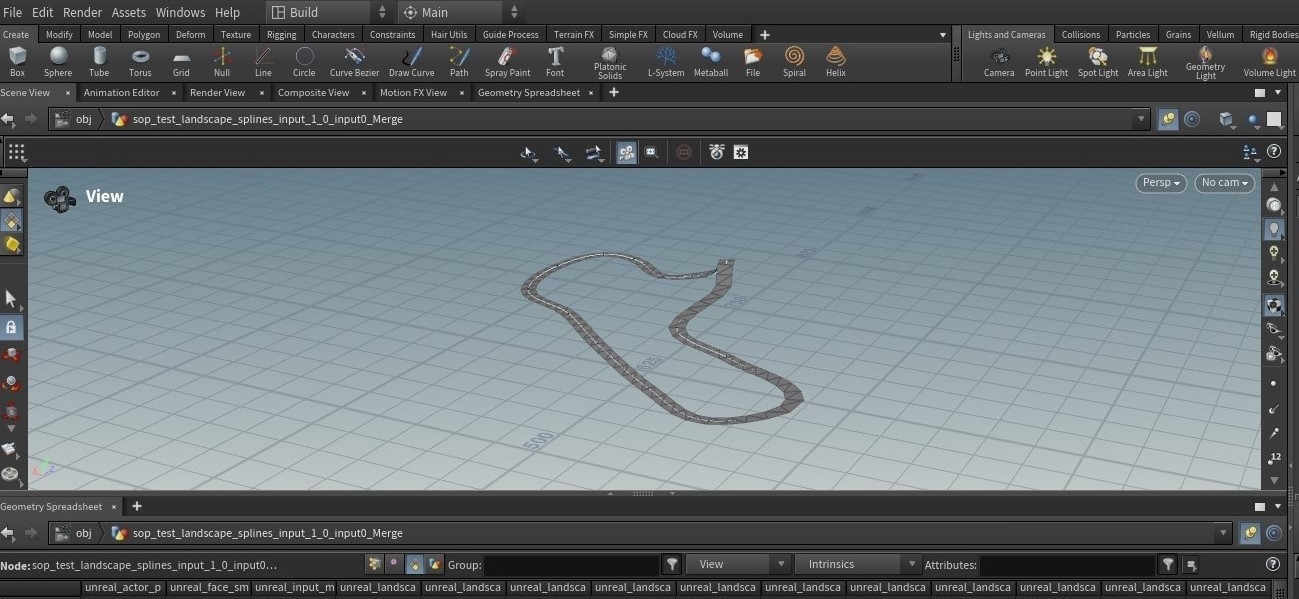Switch to the Animation Editor tab
1299x599 pixels.
121,92
